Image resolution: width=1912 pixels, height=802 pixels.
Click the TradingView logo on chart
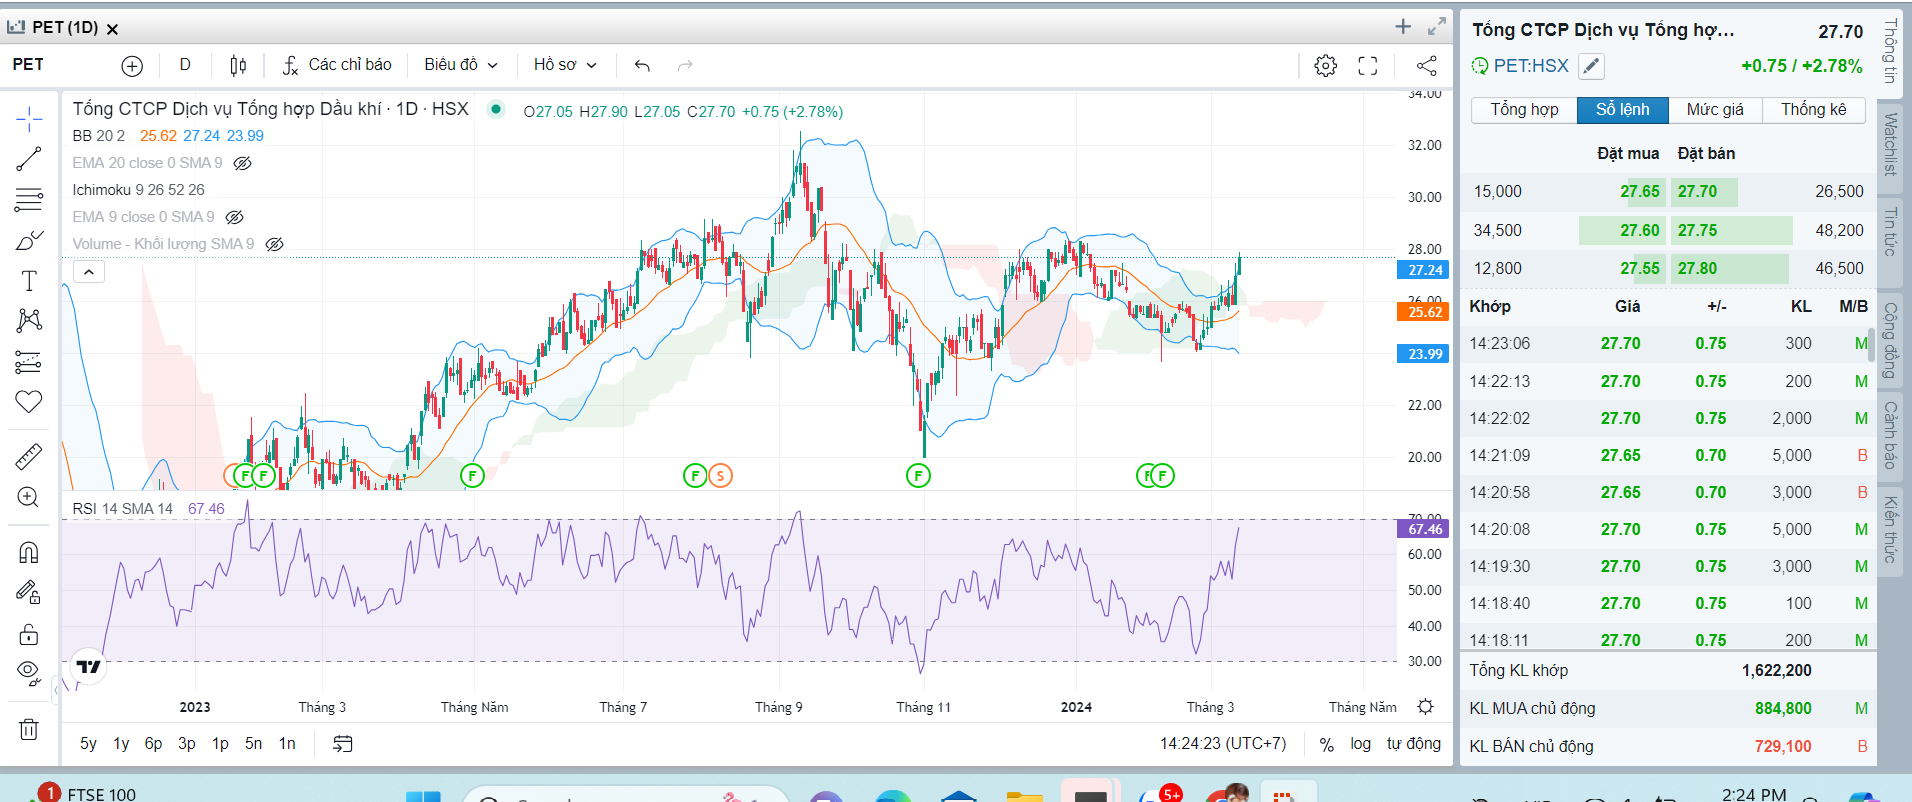(x=89, y=667)
